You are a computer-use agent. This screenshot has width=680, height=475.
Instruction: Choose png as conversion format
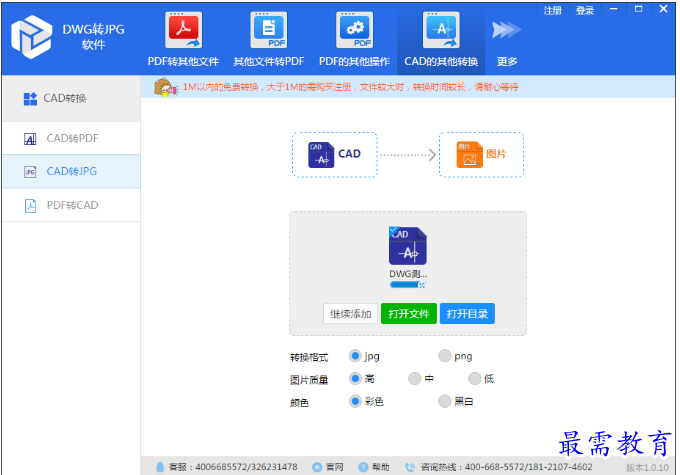[445, 356]
